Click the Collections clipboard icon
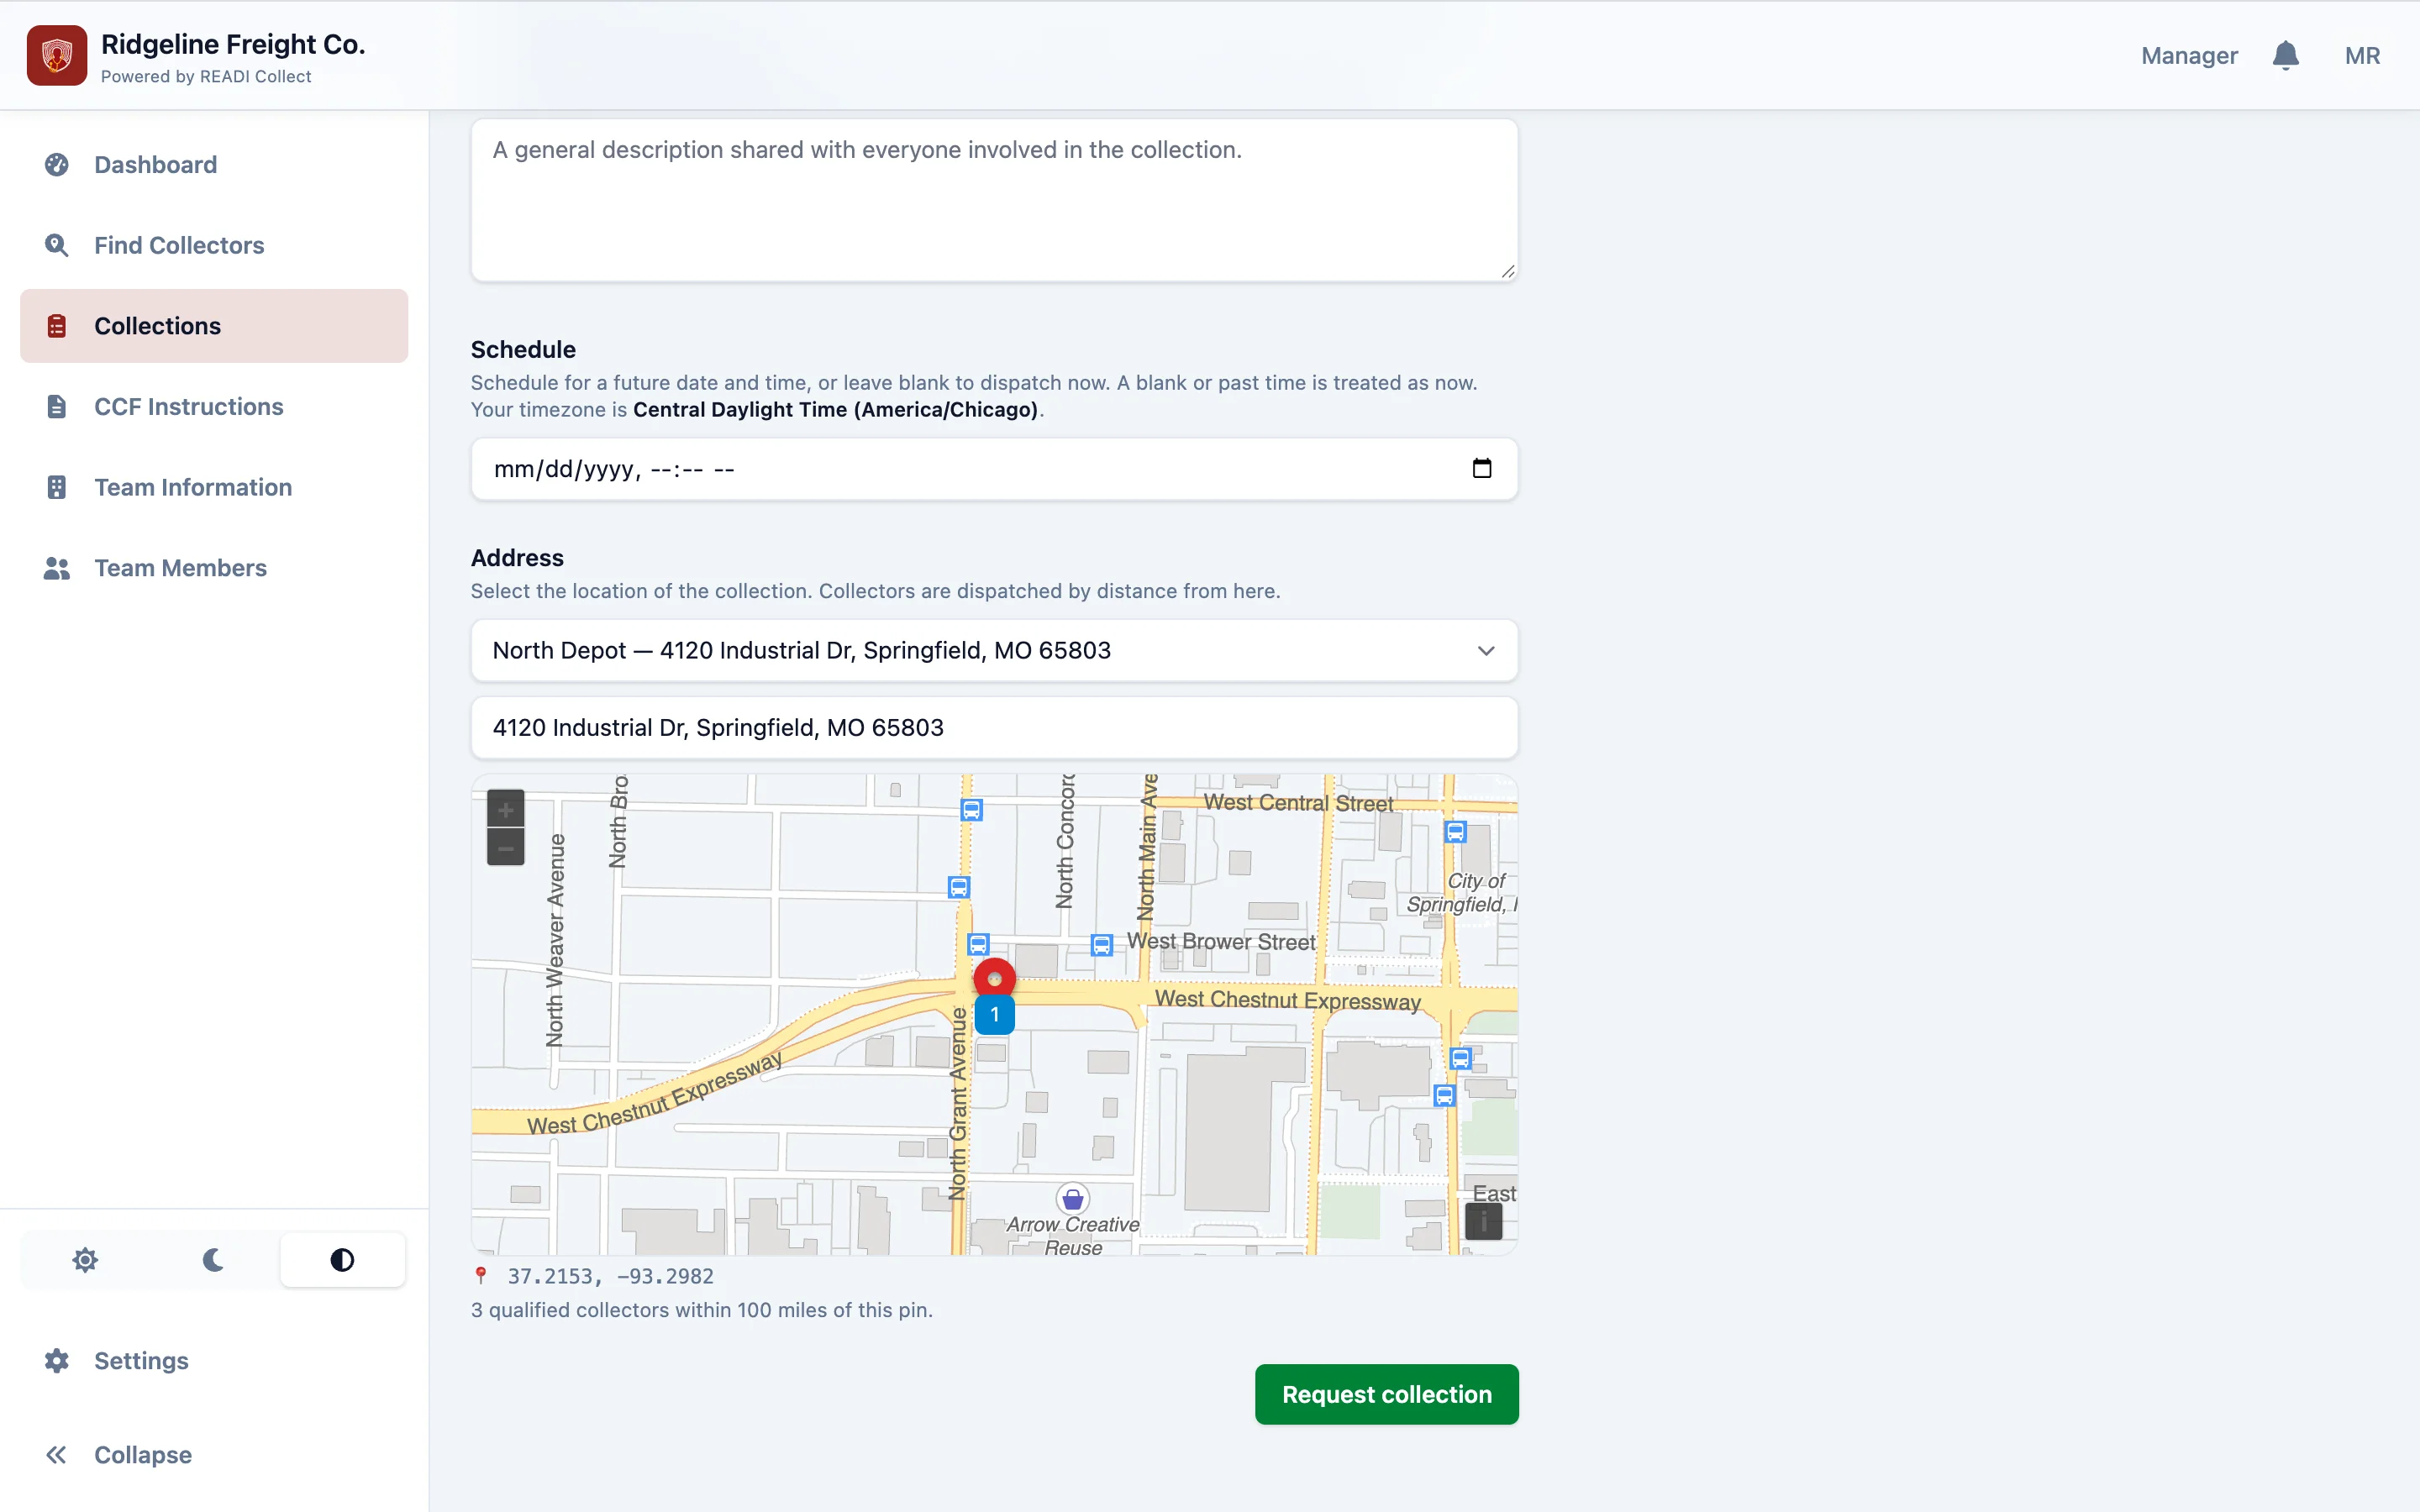The width and height of the screenshot is (2420, 1512). [57, 326]
